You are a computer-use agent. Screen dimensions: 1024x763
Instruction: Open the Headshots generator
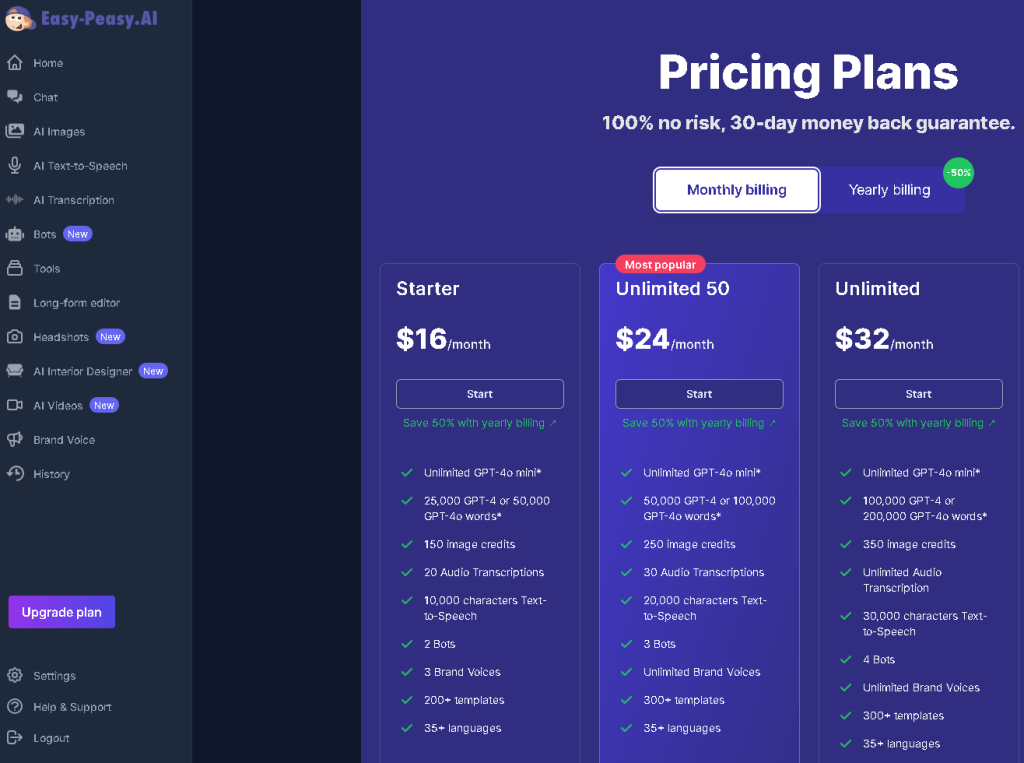(62, 337)
